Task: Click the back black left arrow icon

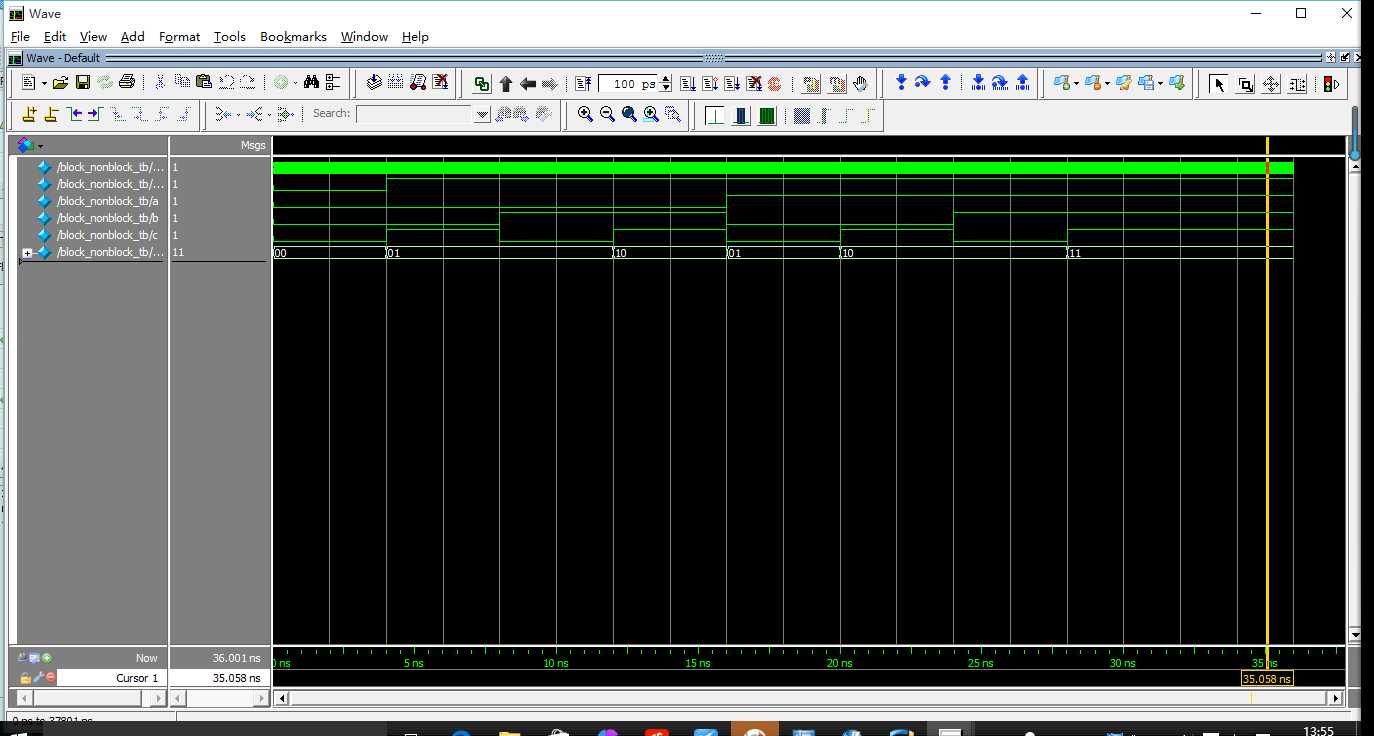Action: 528,84
